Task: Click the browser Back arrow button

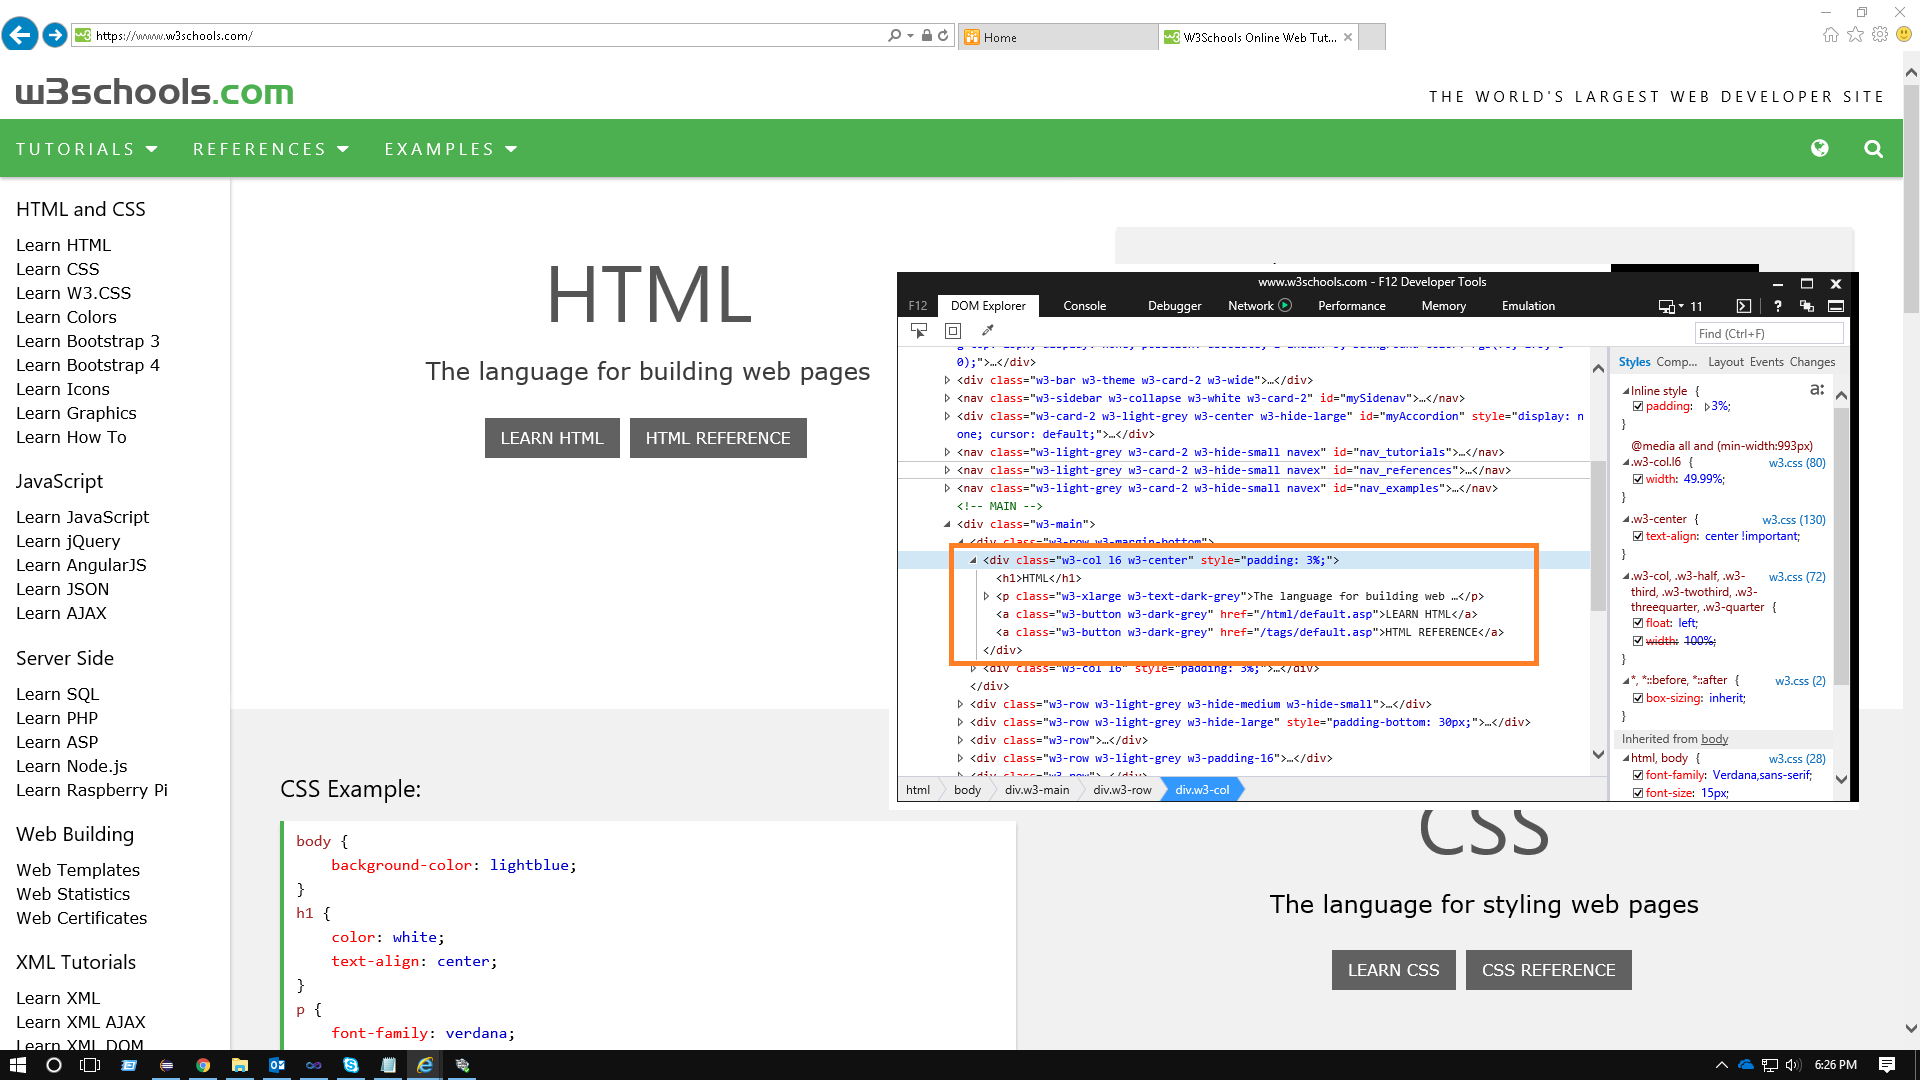Action: pyautogui.click(x=20, y=35)
